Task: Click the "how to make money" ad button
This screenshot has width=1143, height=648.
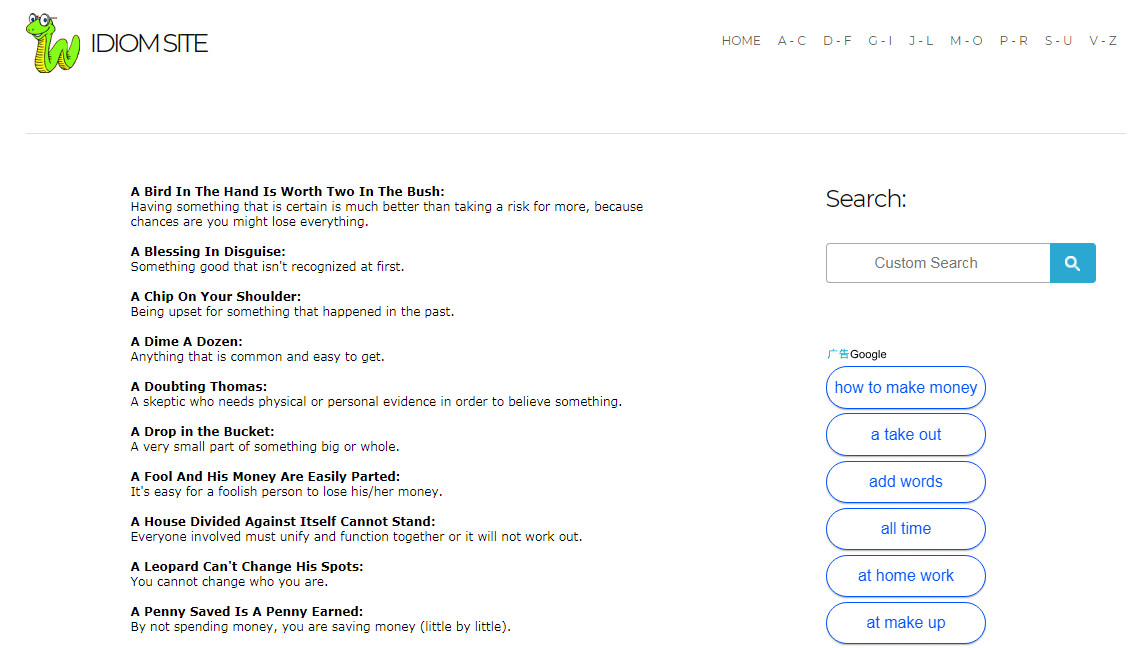Action: (x=905, y=388)
